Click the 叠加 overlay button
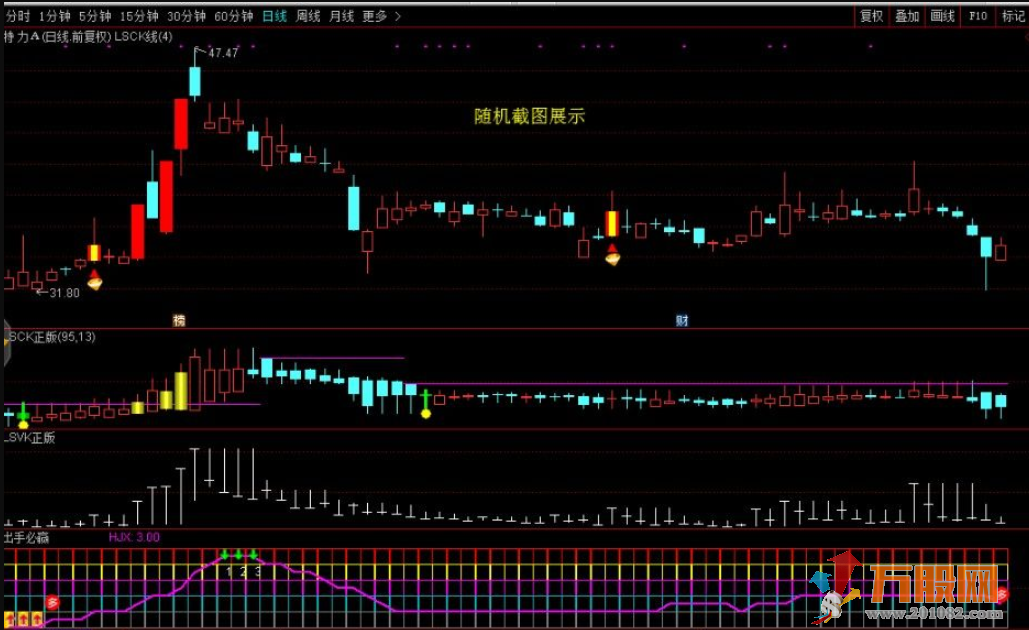The image size is (1029, 630). 907,16
